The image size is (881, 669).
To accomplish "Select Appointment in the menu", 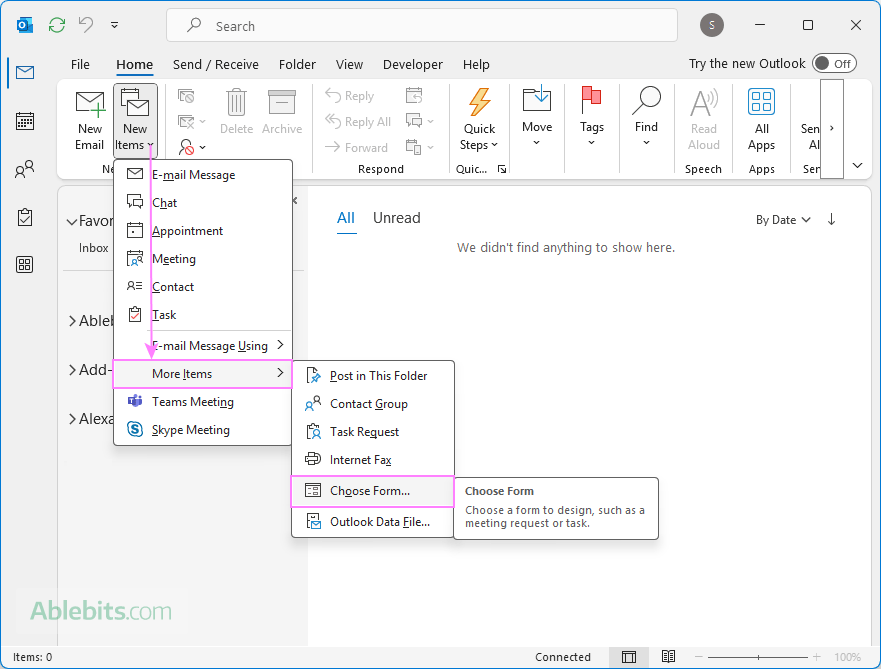I will click(x=203, y=231).
